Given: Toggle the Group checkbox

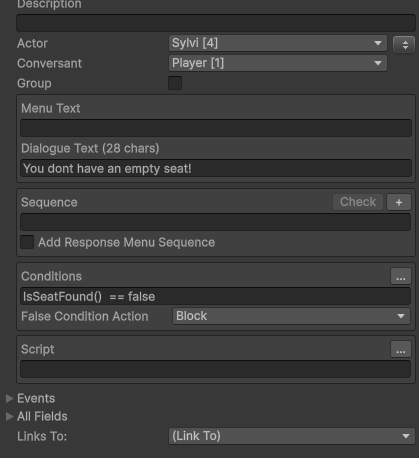Looking at the screenshot, I should [175, 83].
